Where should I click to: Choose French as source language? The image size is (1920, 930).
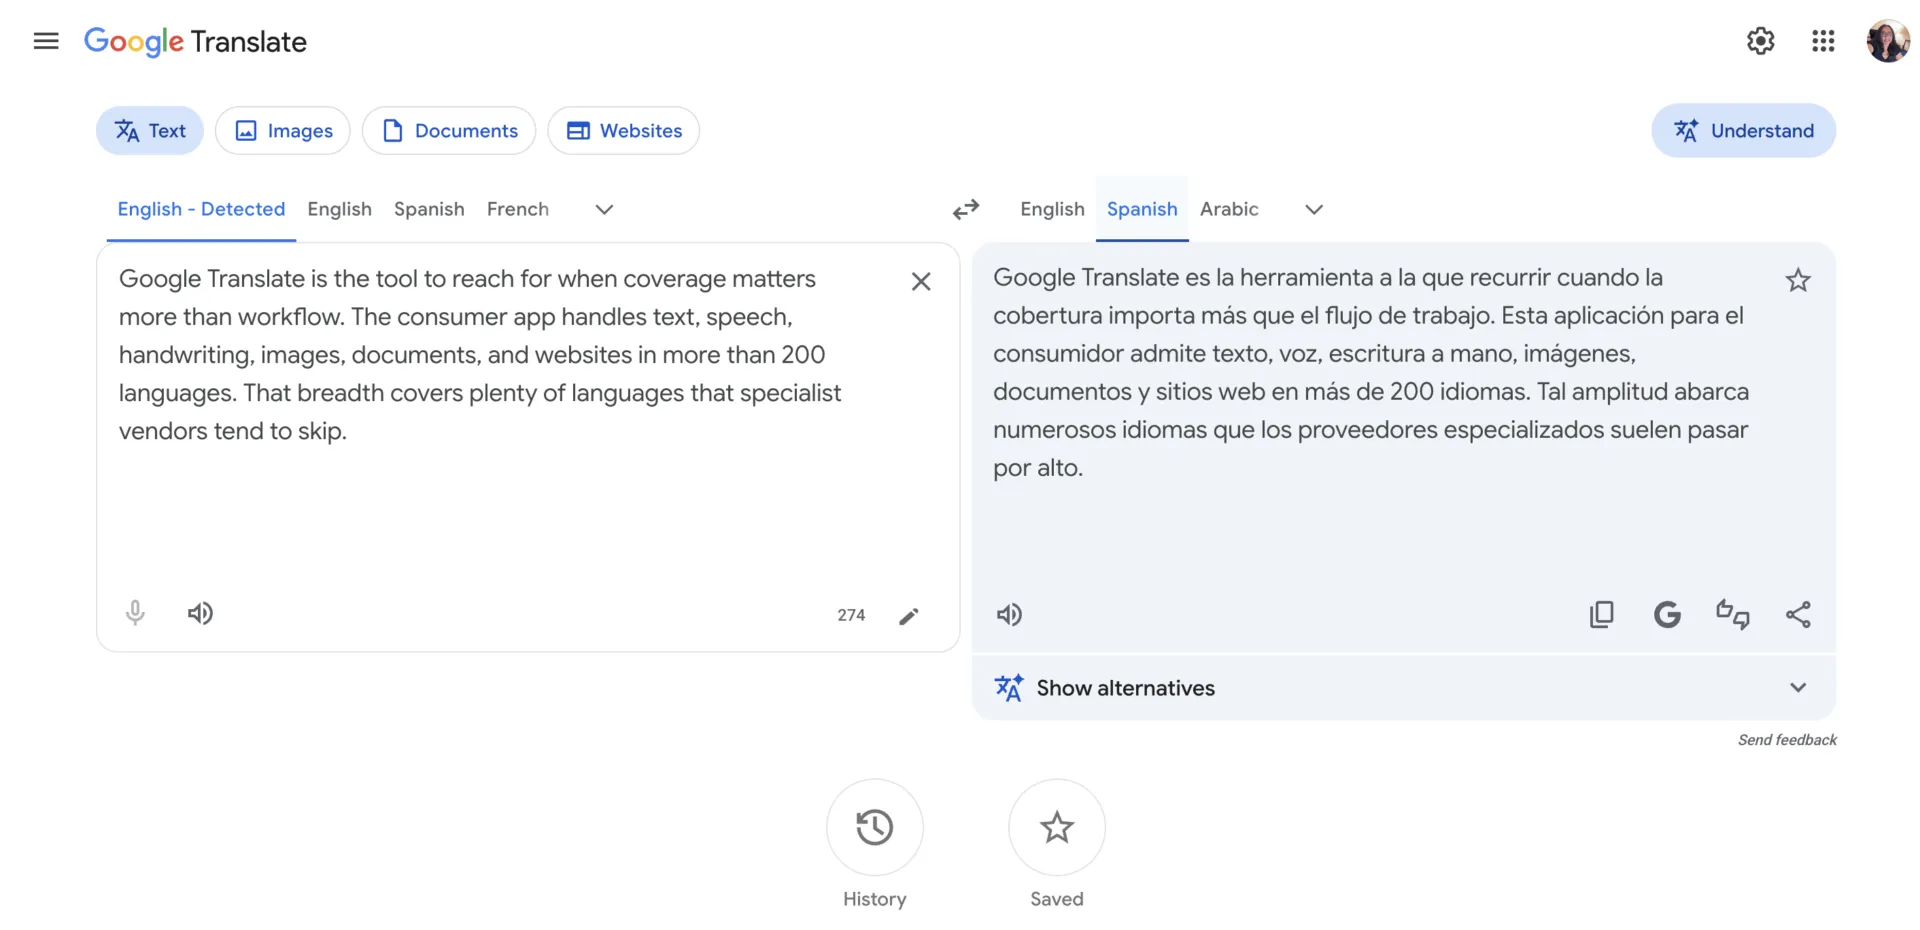pyautogui.click(x=518, y=209)
